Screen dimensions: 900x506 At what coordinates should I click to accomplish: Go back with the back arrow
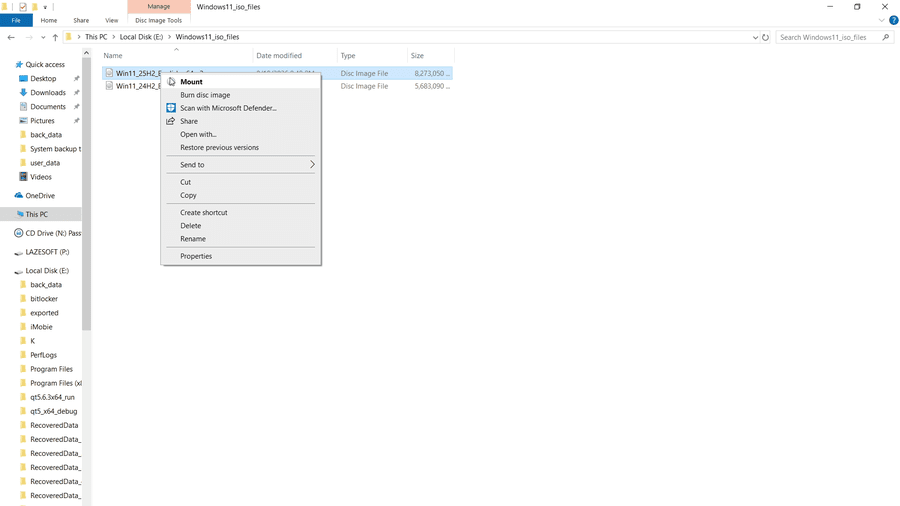click(x=11, y=37)
